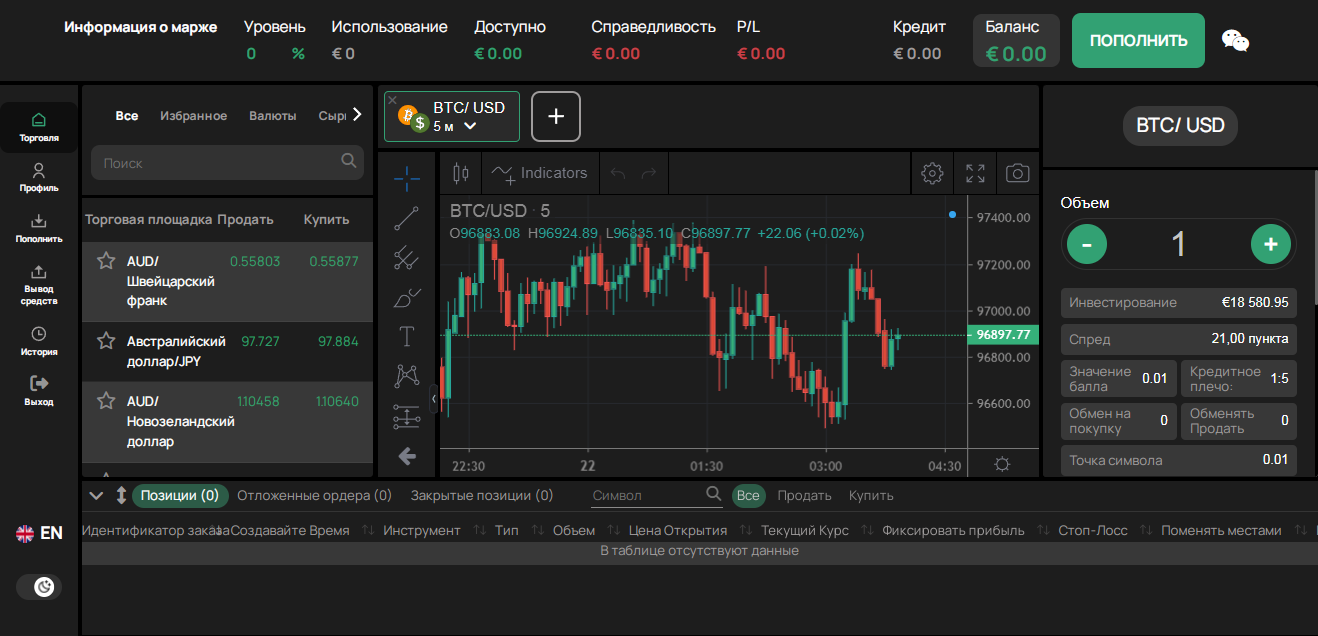Select the text annotation tool
The width and height of the screenshot is (1318, 636).
(x=407, y=336)
